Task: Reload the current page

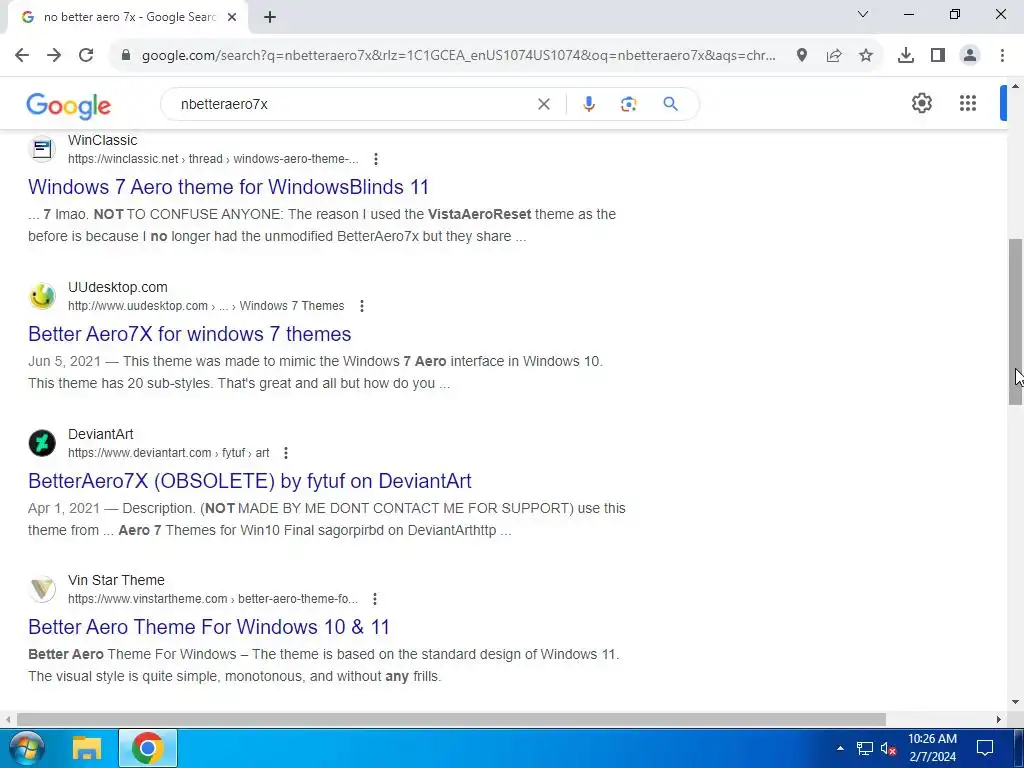Action: click(x=86, y=56)
